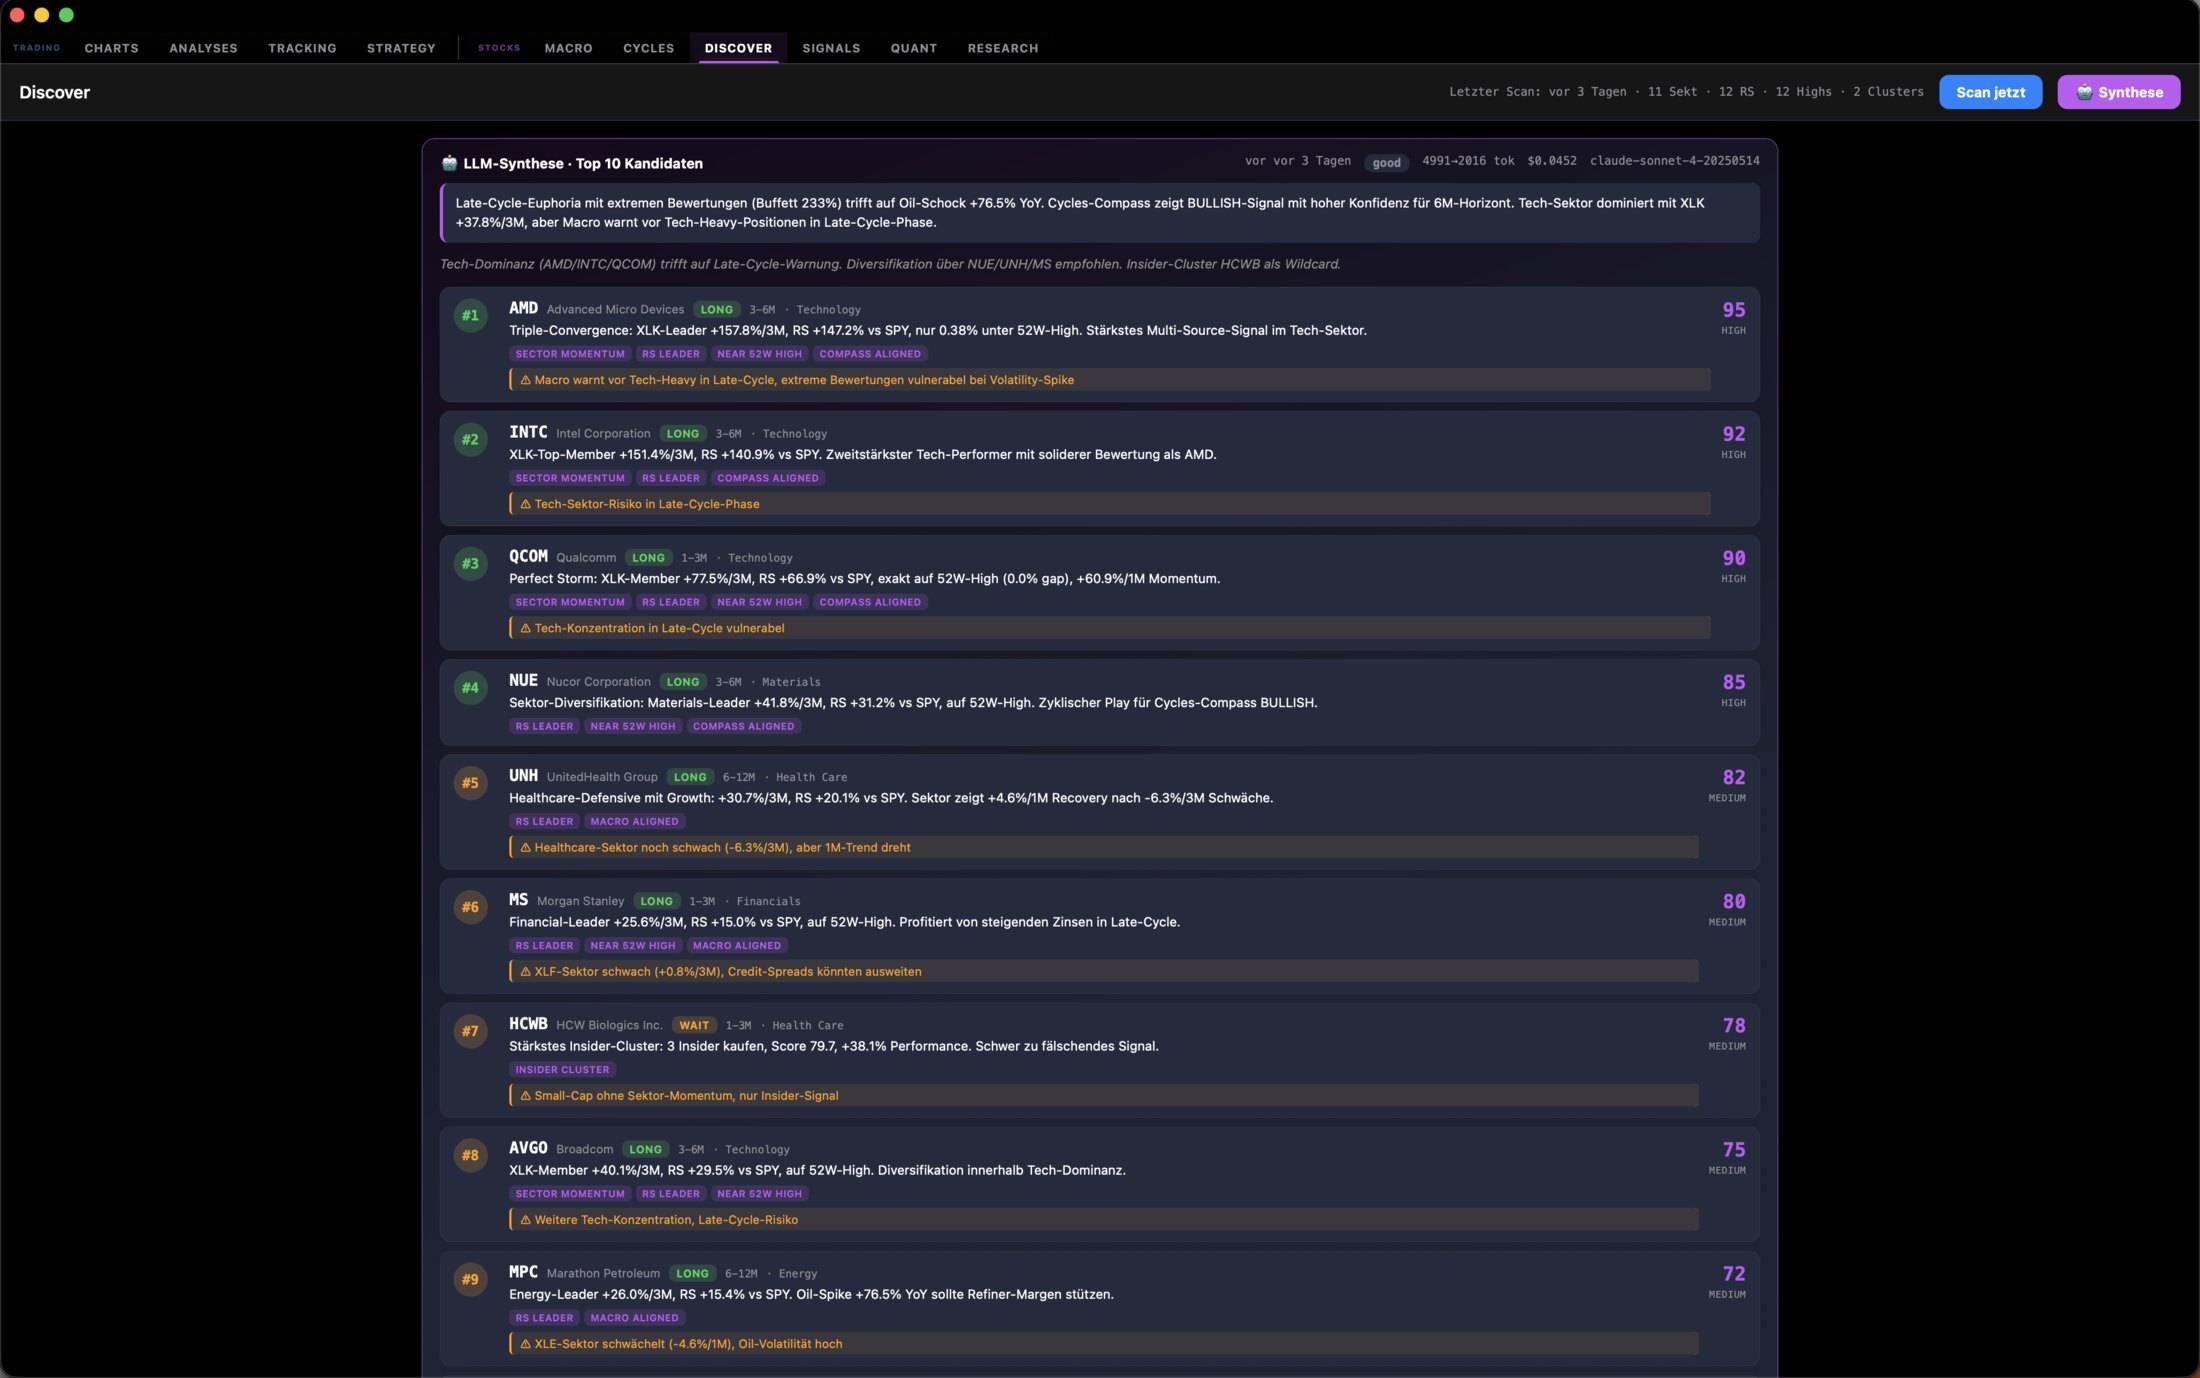Click the QCOM ticker symbol
Screen dimensions: 2200x1378
[x=528, y=556]
